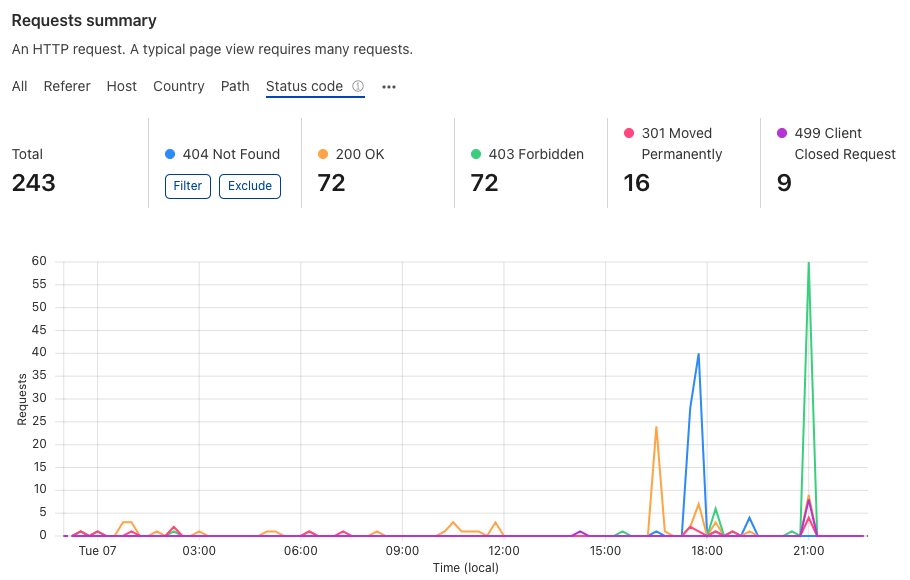Select the All tab
This screenshot has width=910, height=580.
pos(20,86)
